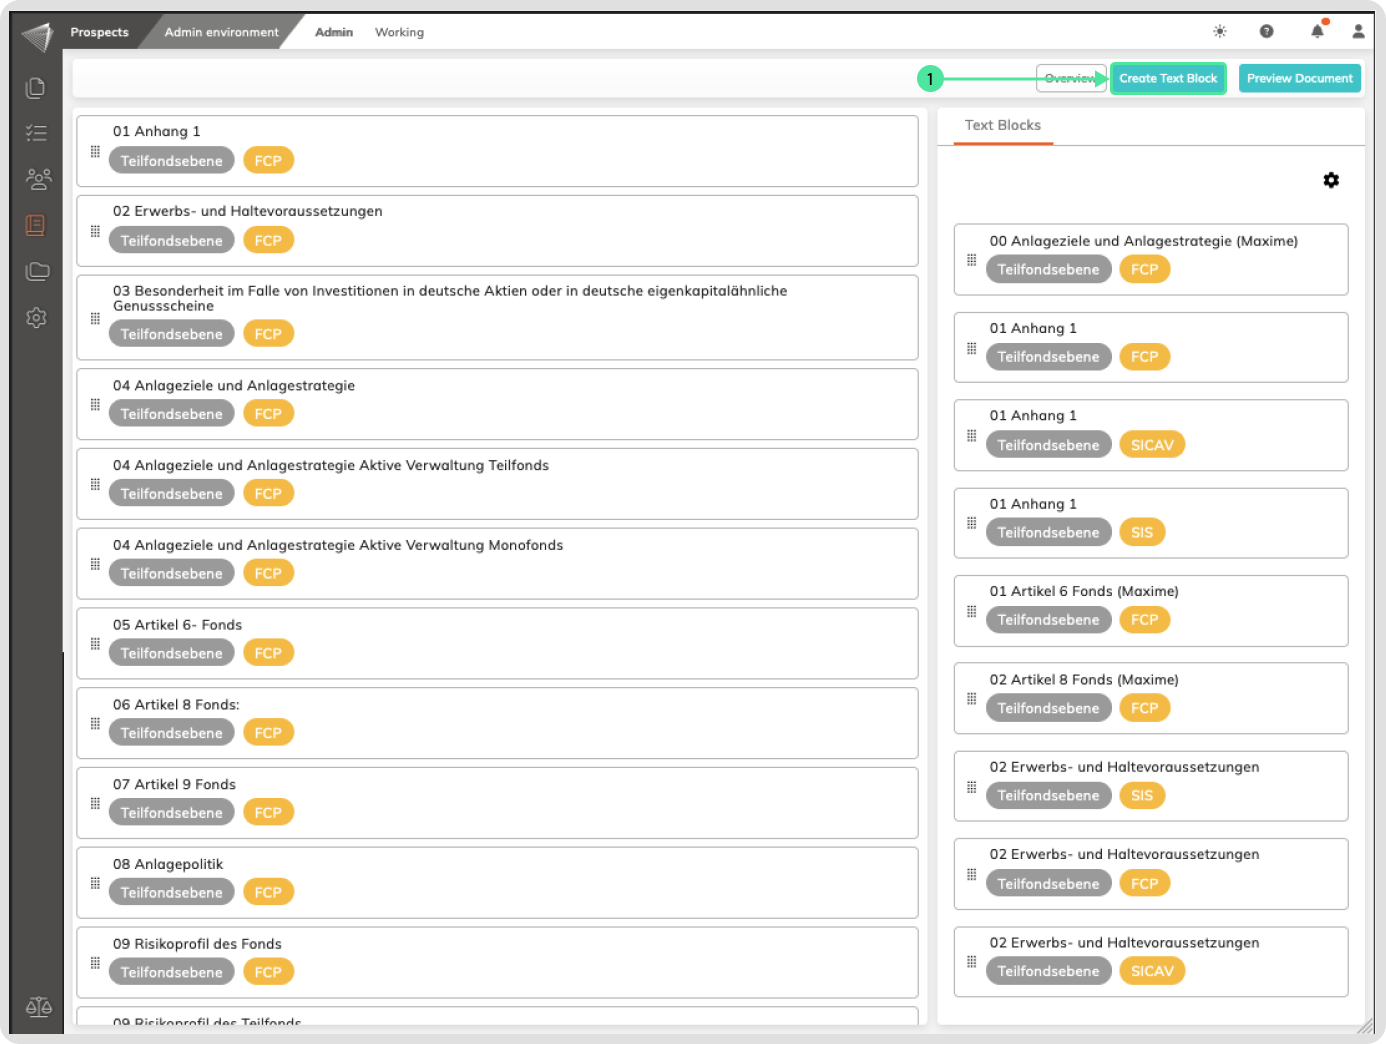
Task: Click the Create Text Block button
Action: (1168, 78)
